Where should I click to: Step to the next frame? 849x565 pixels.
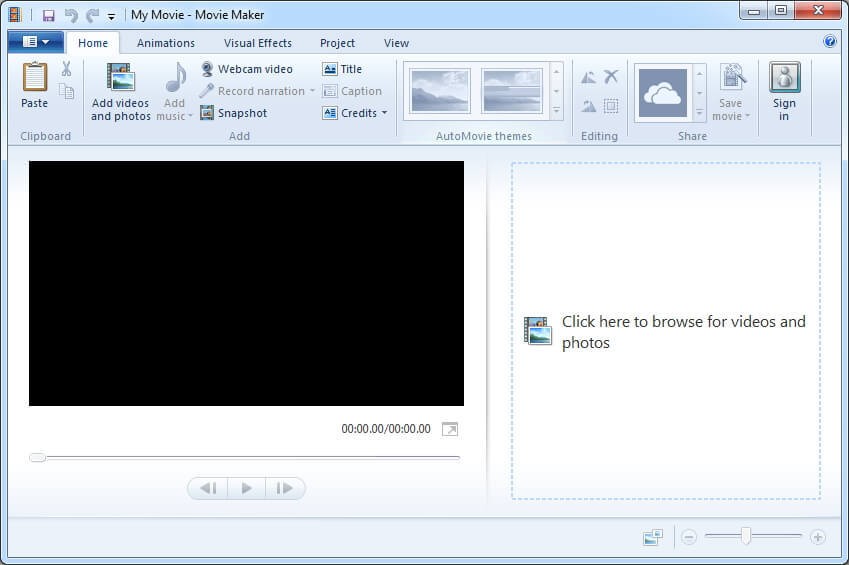point(285,488)
